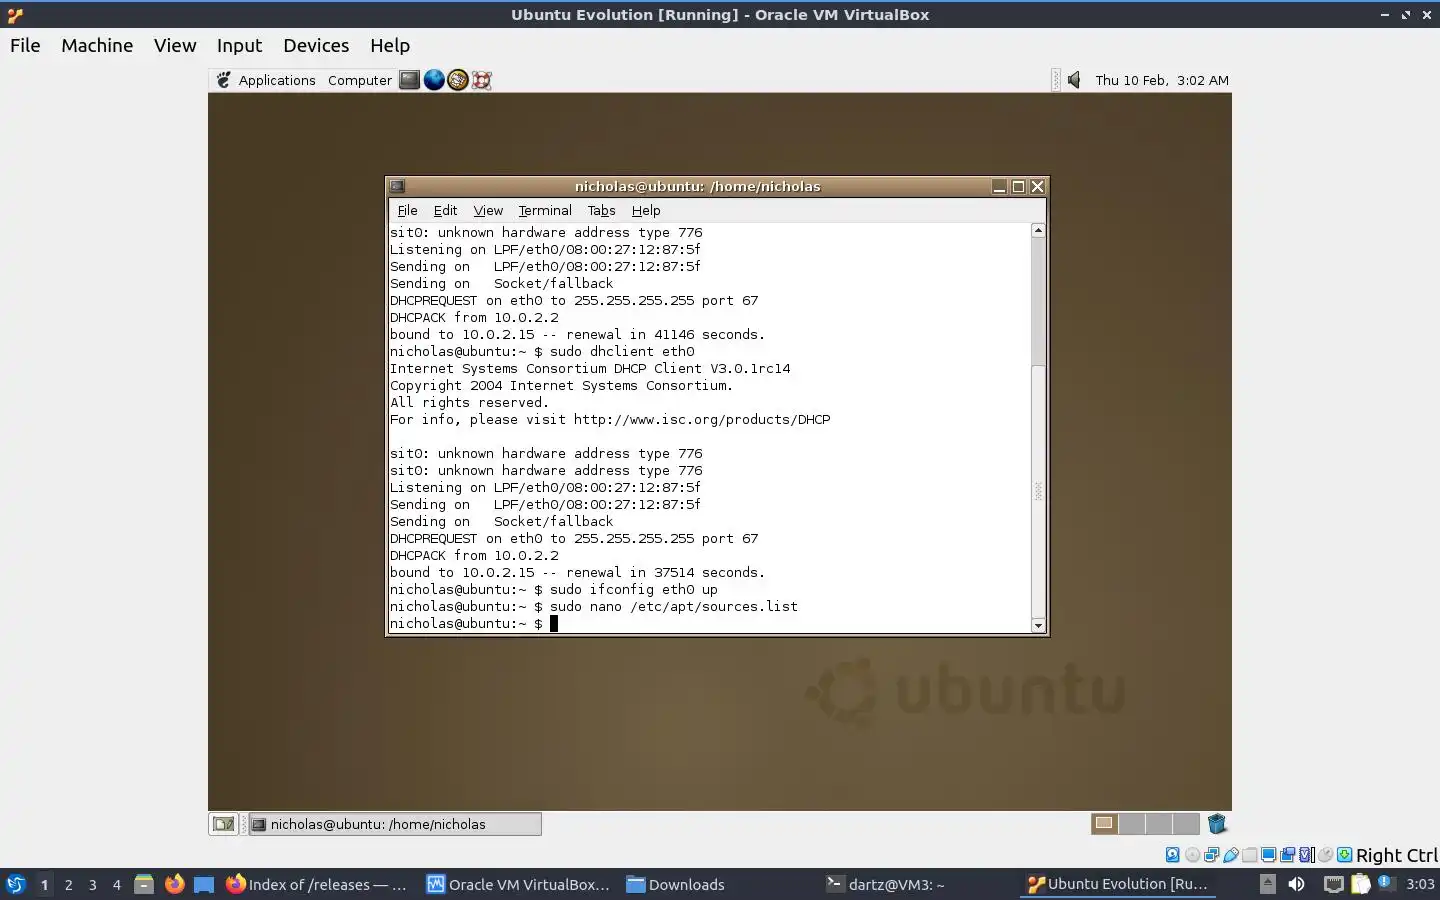Open terminal File menu
This screenshot has height=900, width=1440.
pyautogui.click(x=408, y=210)
